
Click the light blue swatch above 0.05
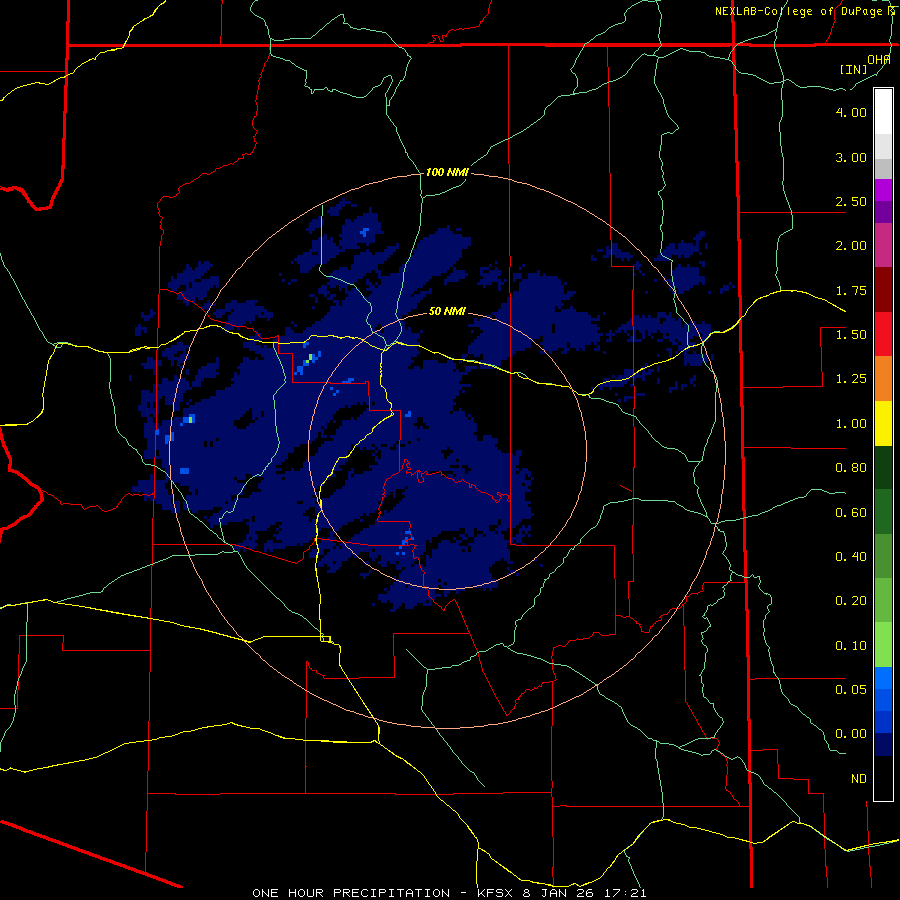883,678
